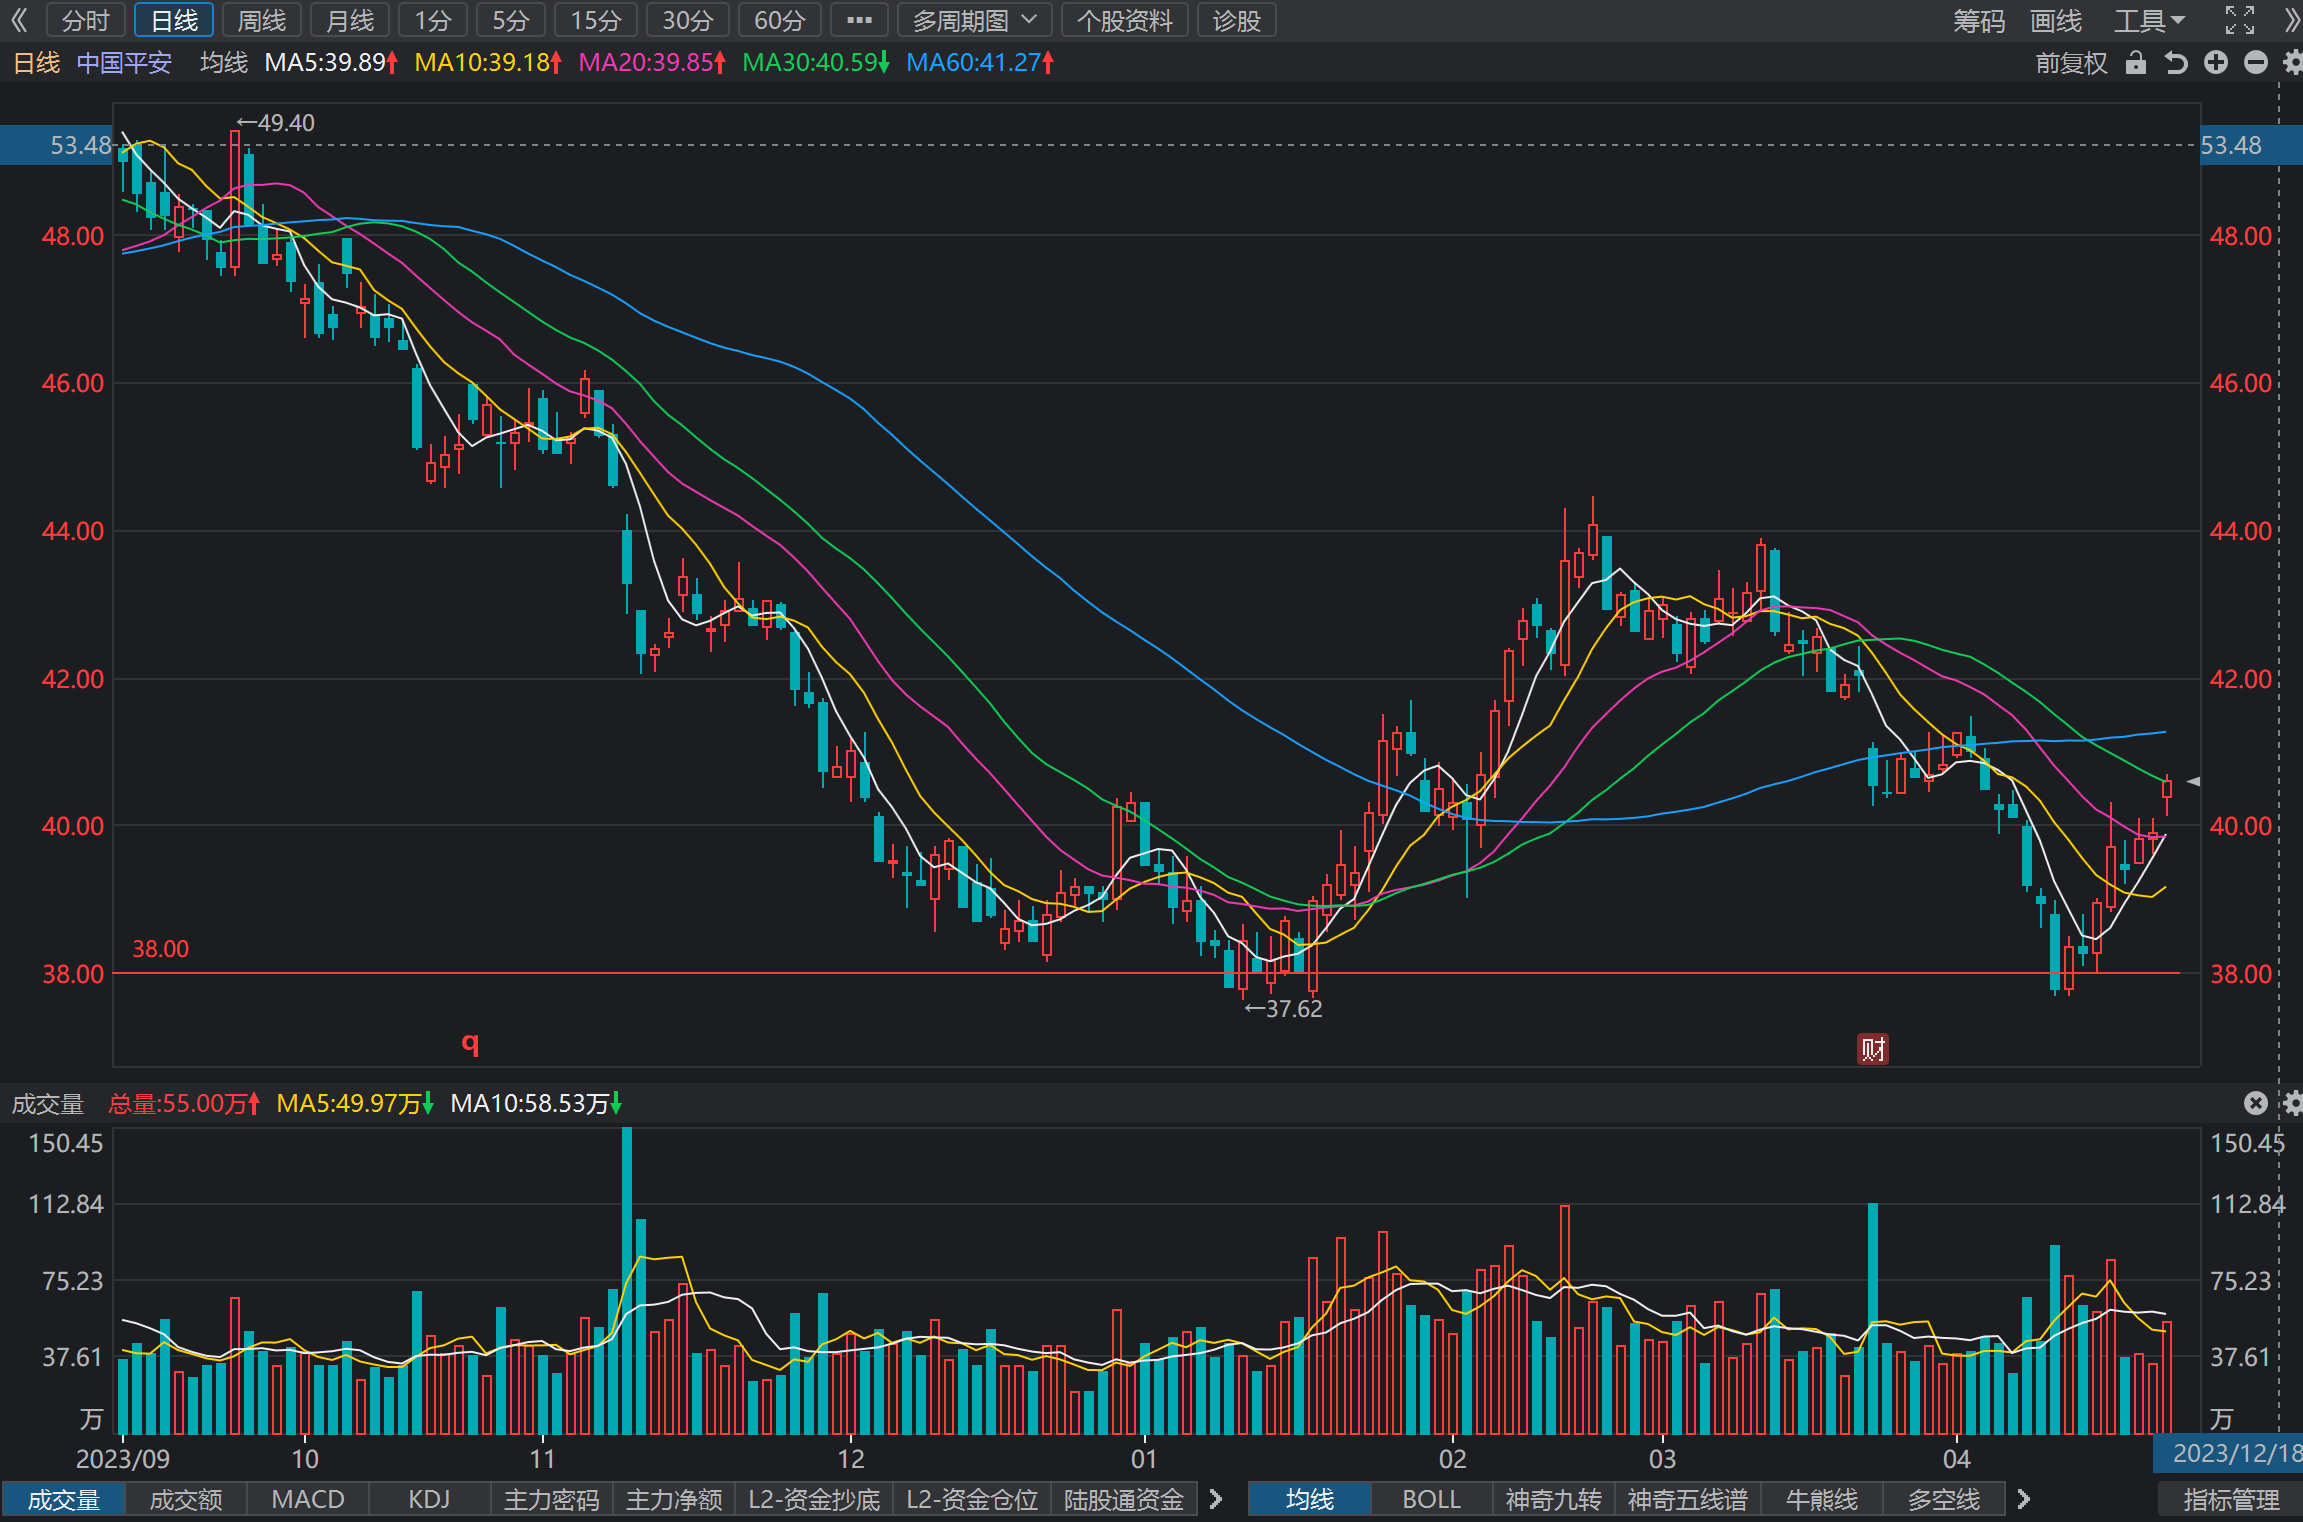Click volume MA10:58.53万 label
The image size is (2303, 1522).
click(x=536, y=1103)
